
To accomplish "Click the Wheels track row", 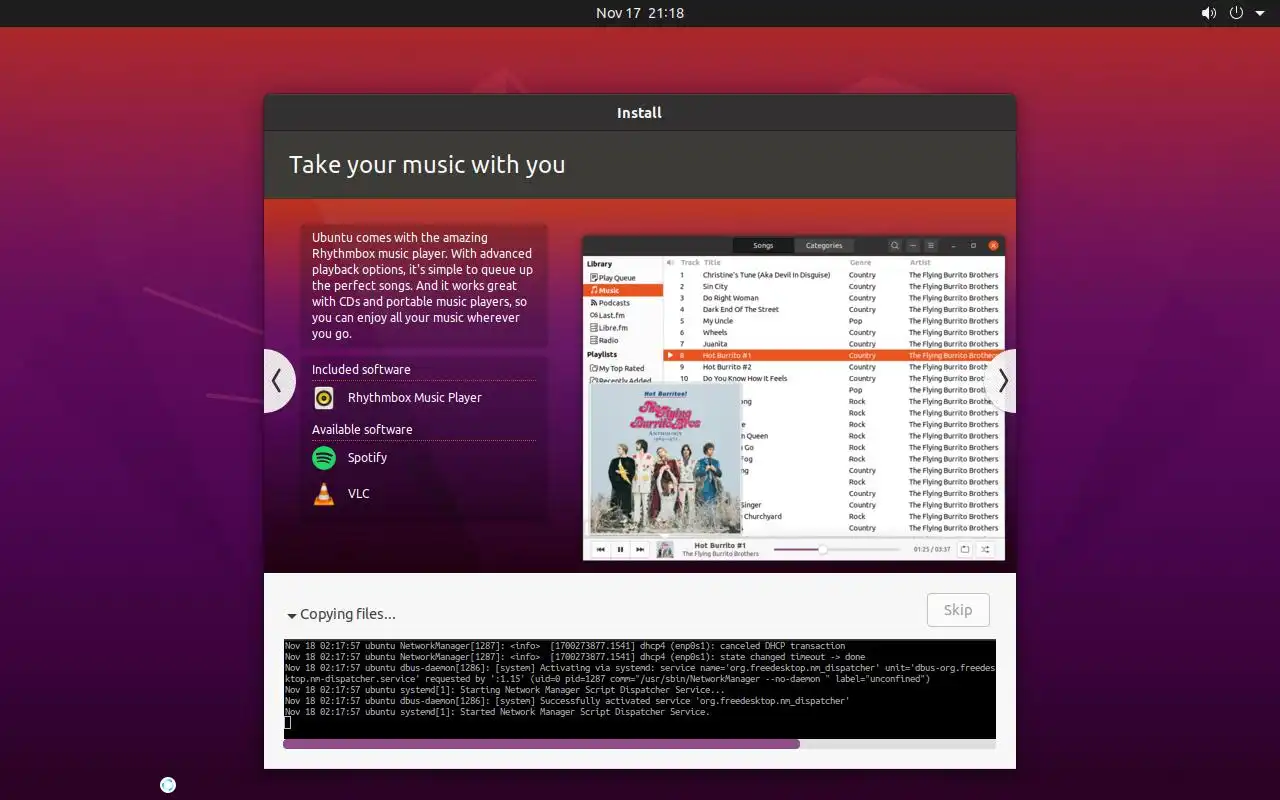I will click(834, 332).
